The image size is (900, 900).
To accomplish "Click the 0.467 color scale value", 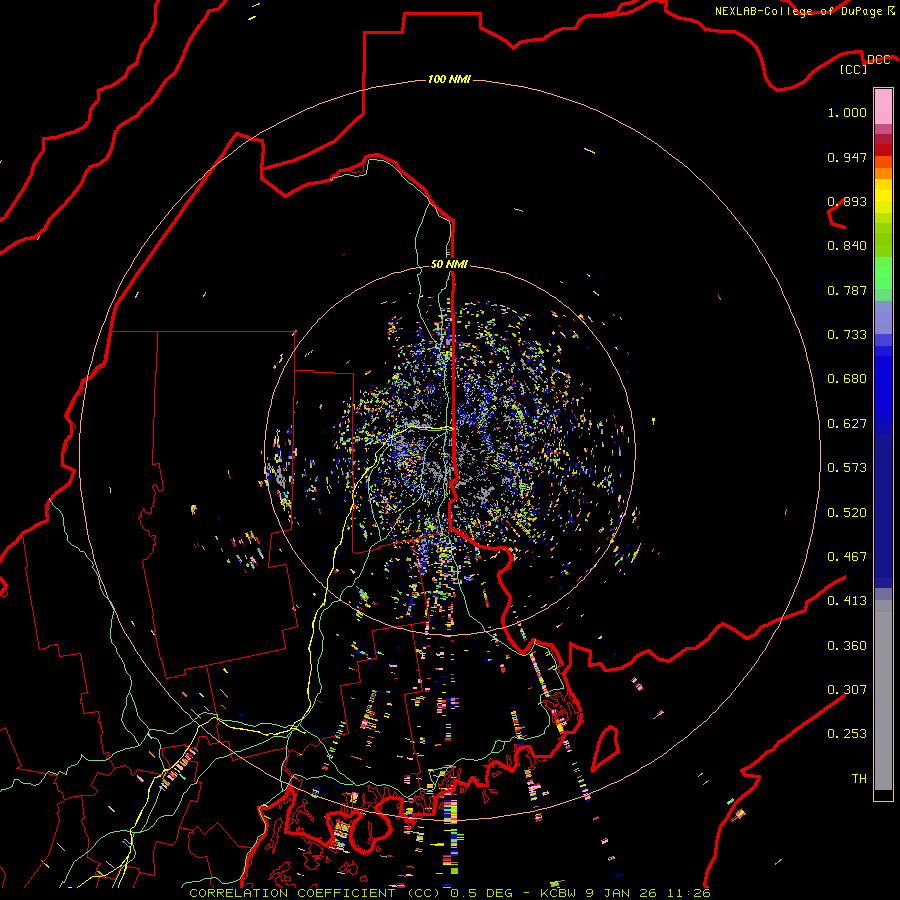I will tap(847, 557).
